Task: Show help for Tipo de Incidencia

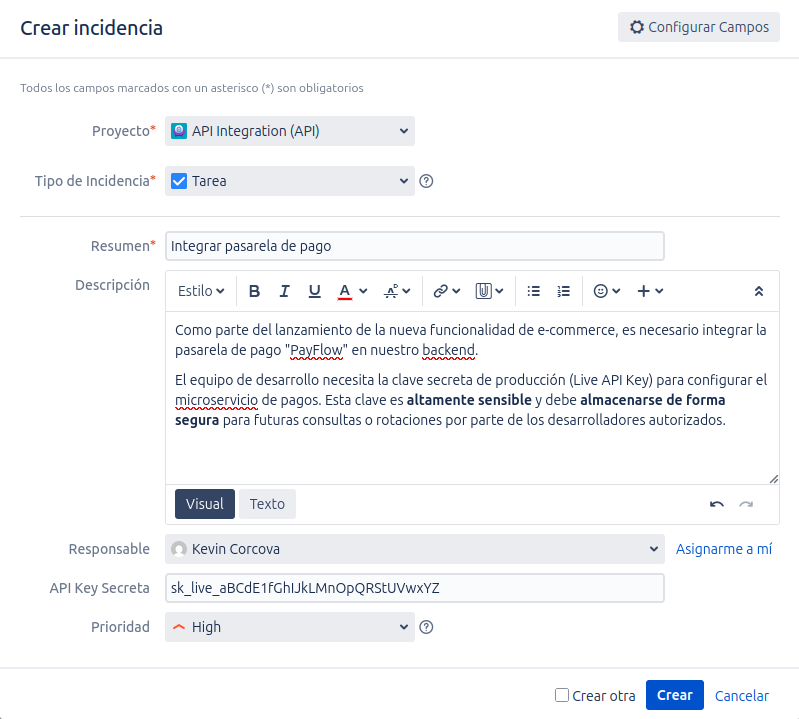Action: [426, 181]
